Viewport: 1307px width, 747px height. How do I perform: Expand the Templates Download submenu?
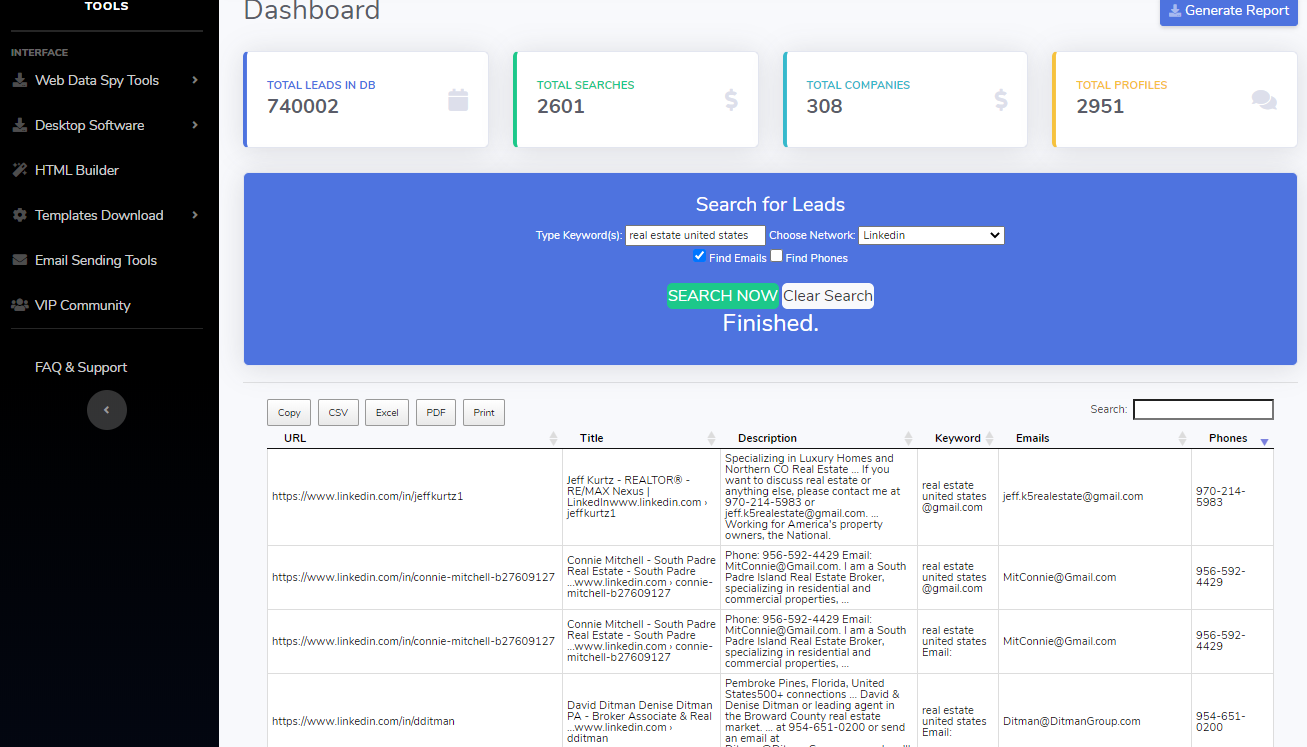[x=105, y=215]
